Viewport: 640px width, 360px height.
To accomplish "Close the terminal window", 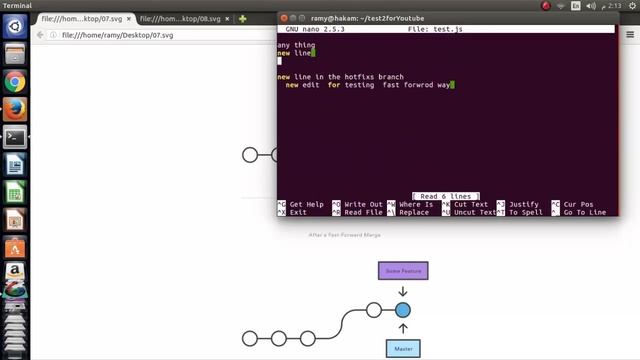I will coord(284,18).
